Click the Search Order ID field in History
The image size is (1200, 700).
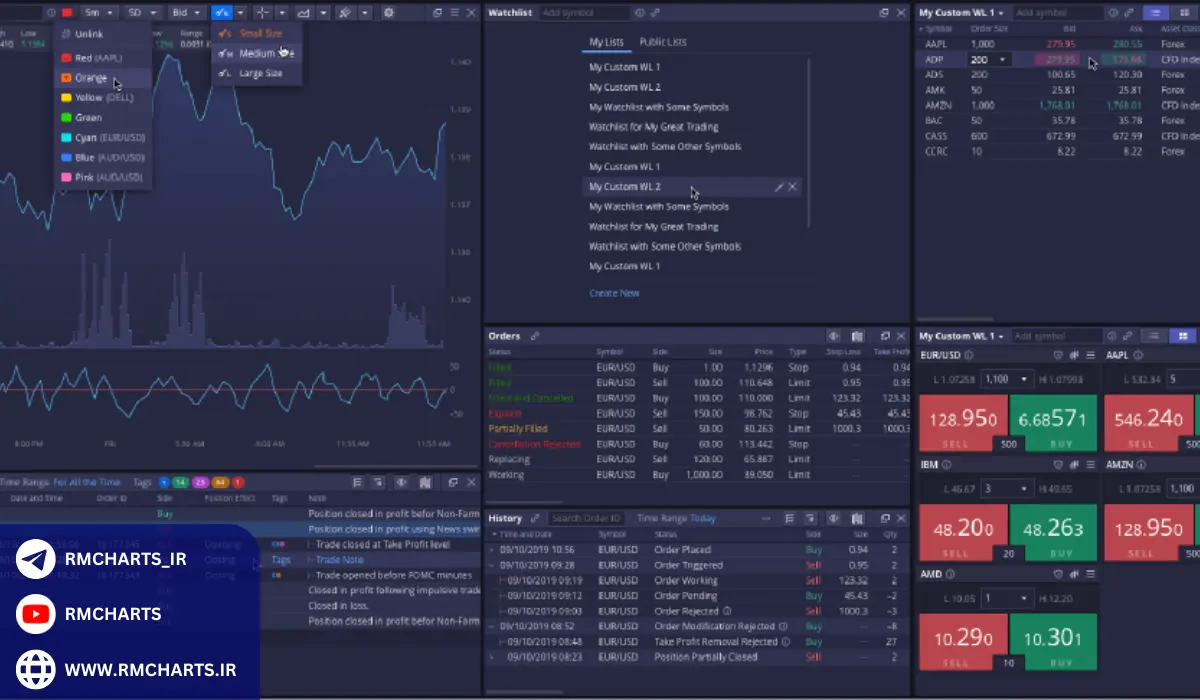pos(588,518)
